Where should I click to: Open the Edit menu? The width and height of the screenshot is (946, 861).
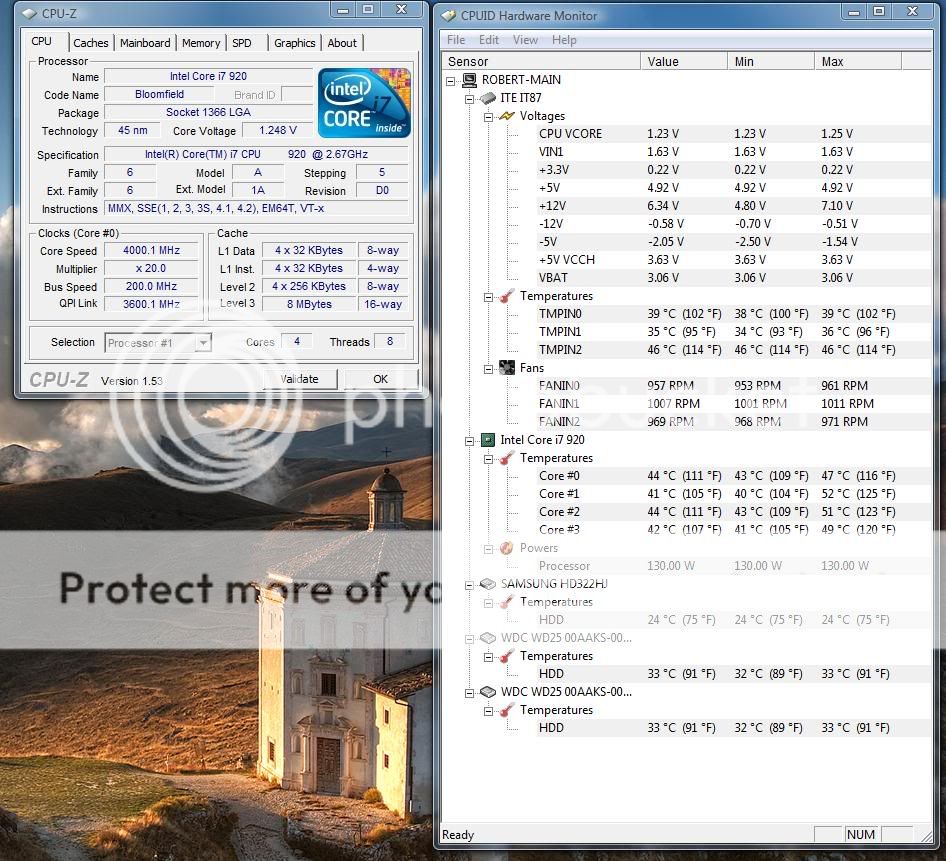coord(489,40)
